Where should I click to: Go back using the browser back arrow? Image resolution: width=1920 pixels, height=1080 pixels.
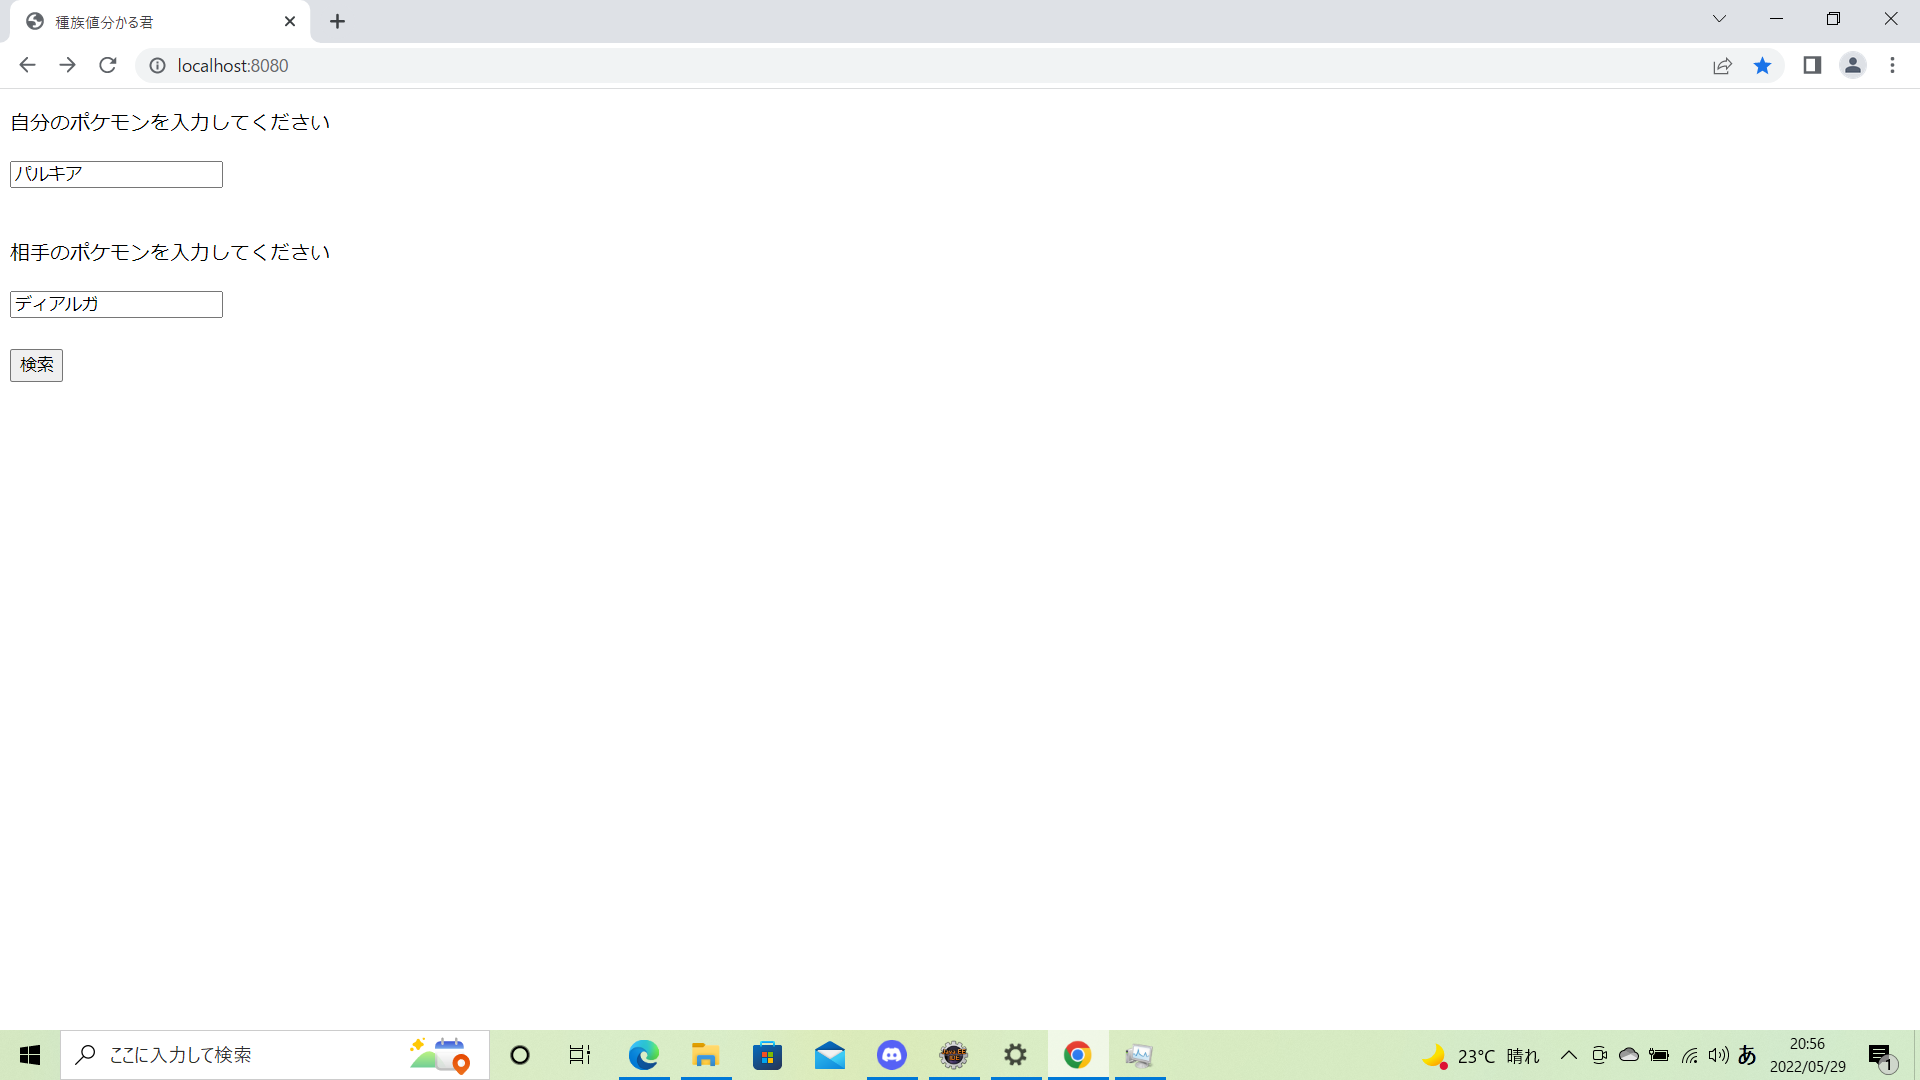pyautogui.click(x=27, y=65)
